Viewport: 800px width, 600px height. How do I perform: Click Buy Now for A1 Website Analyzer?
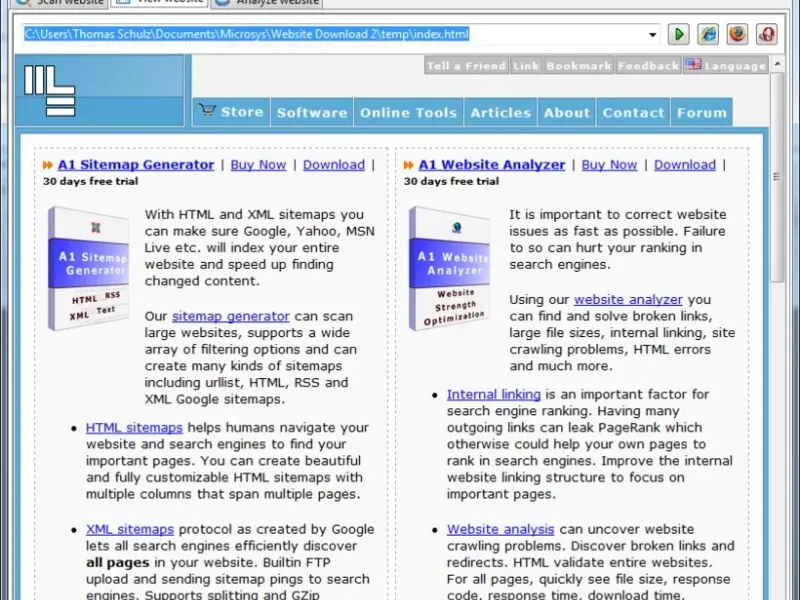(x=609, y=165)
